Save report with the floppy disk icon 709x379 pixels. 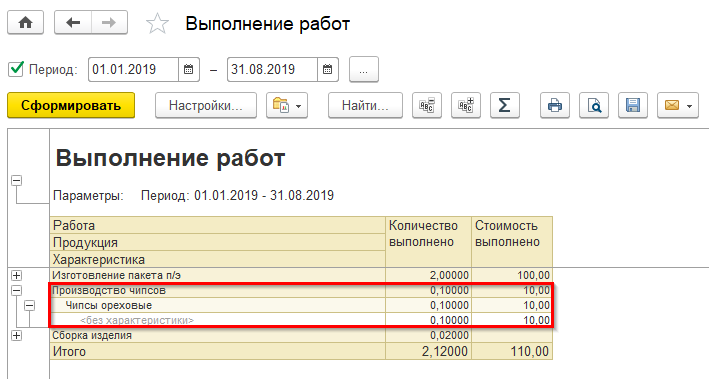[x=633, y=105]
